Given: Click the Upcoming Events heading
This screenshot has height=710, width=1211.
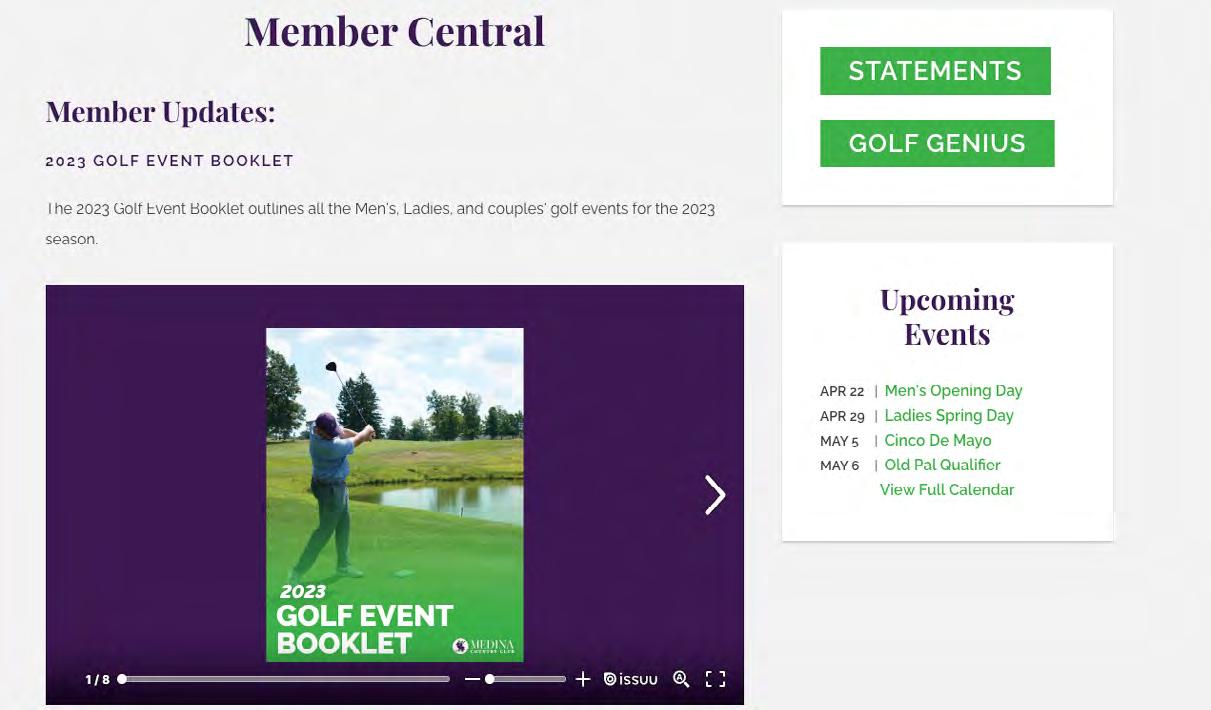Looking at the screenshot, I should [x=947, y=316].
